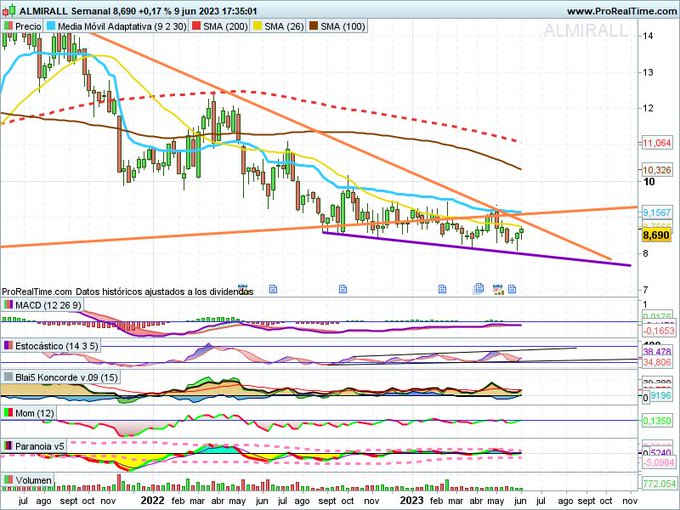Click 'ALMIRALL Semanal' chart title text
Screen dimensions: 680x510
coord(65,11)
